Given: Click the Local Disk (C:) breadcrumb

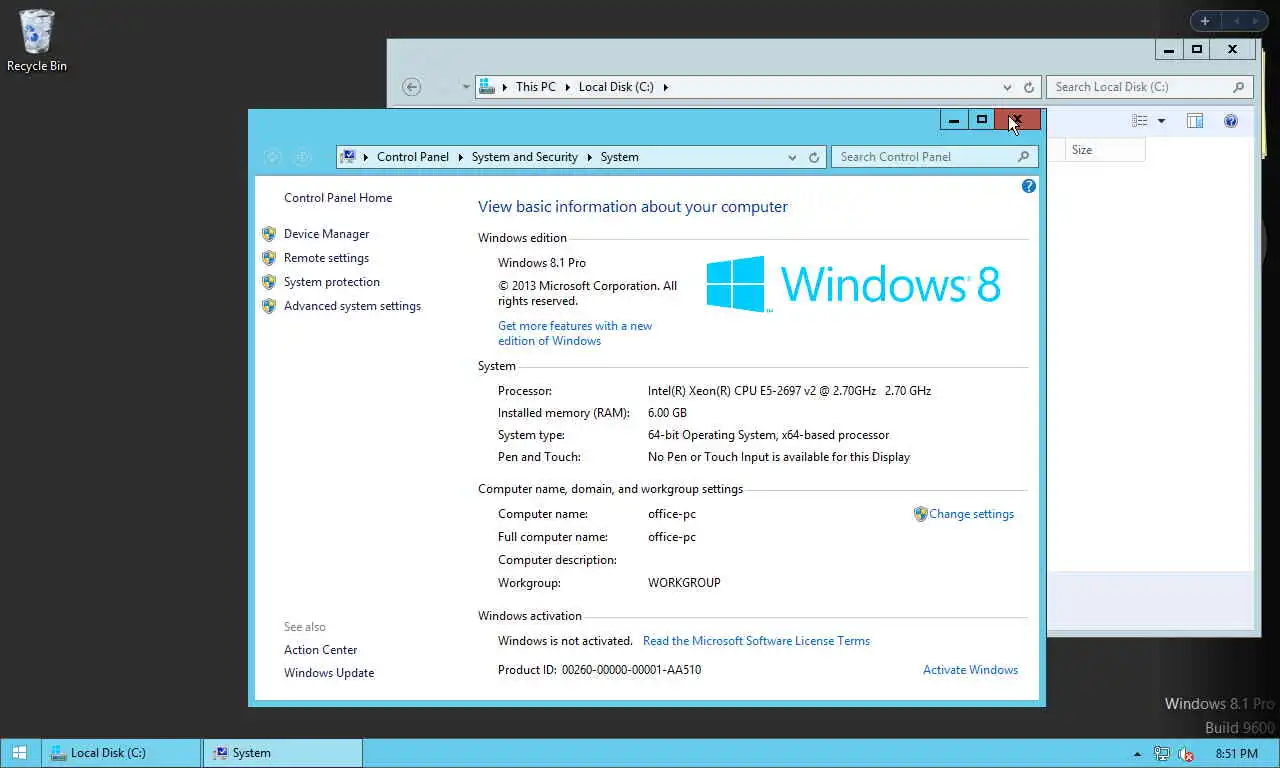Looking at the screenshot, I should [616, 87].
